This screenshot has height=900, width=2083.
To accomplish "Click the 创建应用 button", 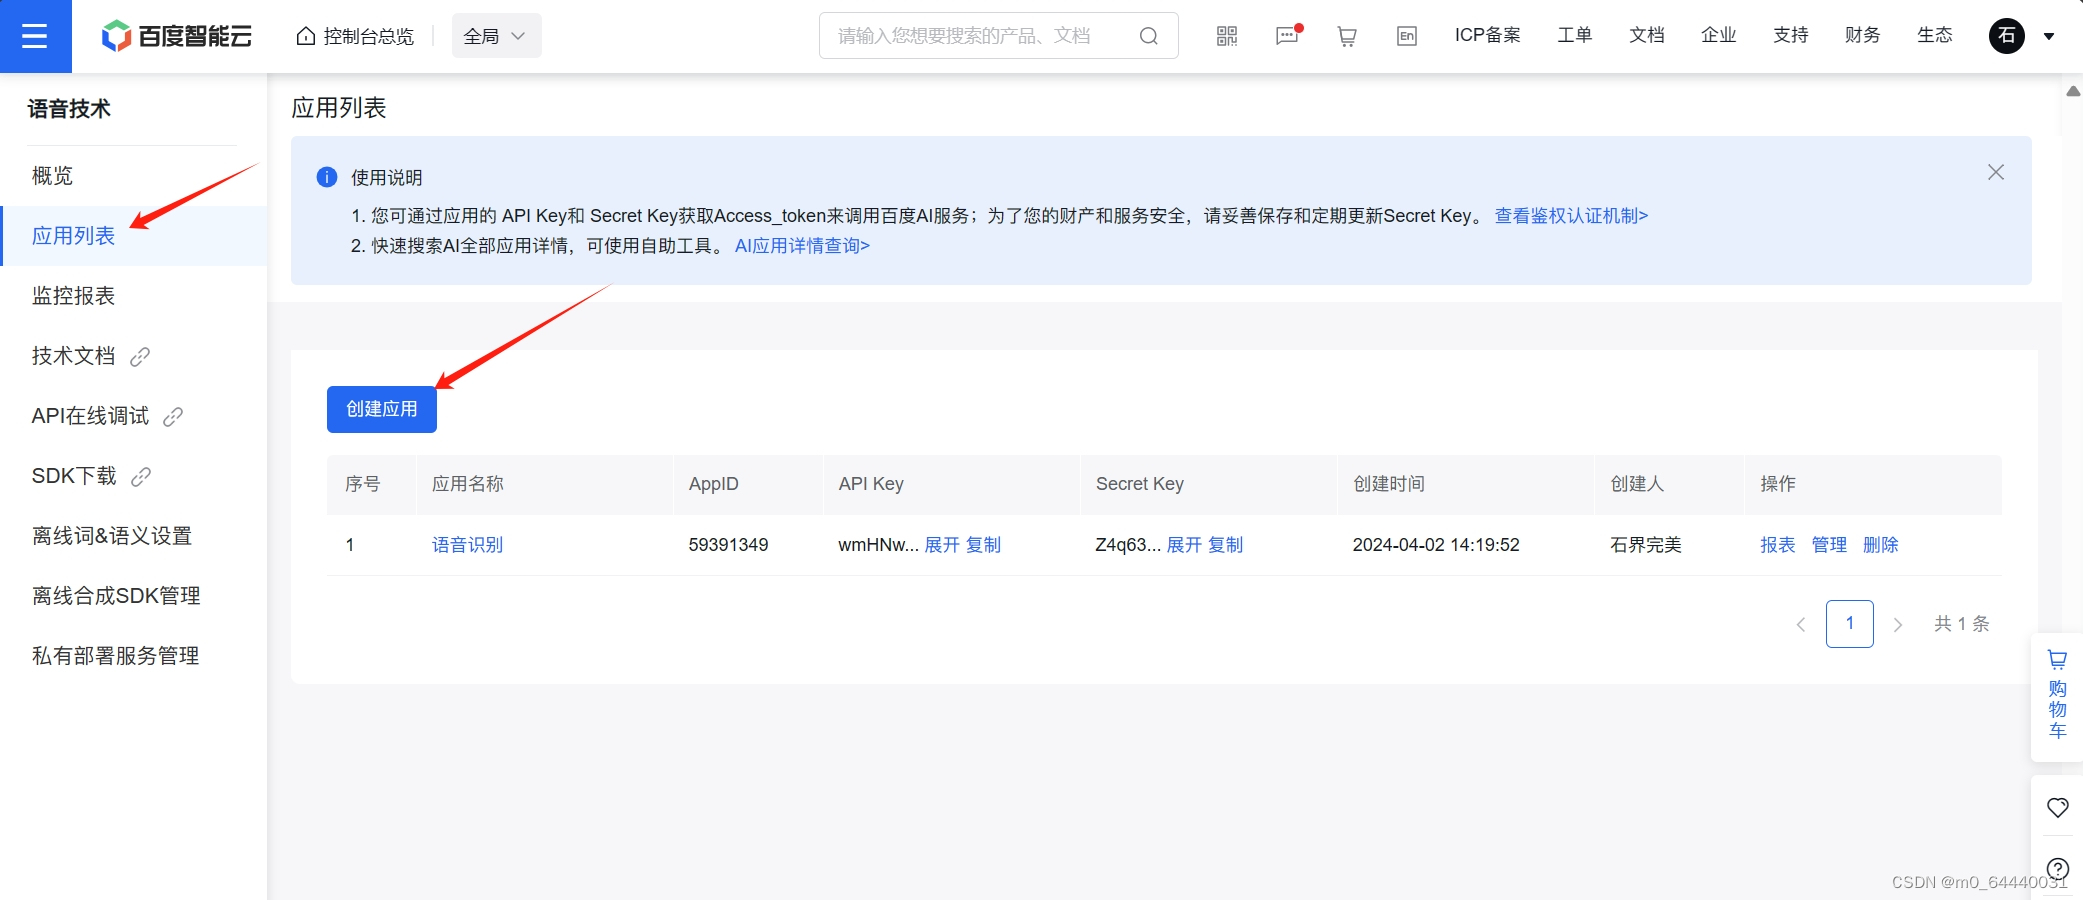I will coord(381,409).
